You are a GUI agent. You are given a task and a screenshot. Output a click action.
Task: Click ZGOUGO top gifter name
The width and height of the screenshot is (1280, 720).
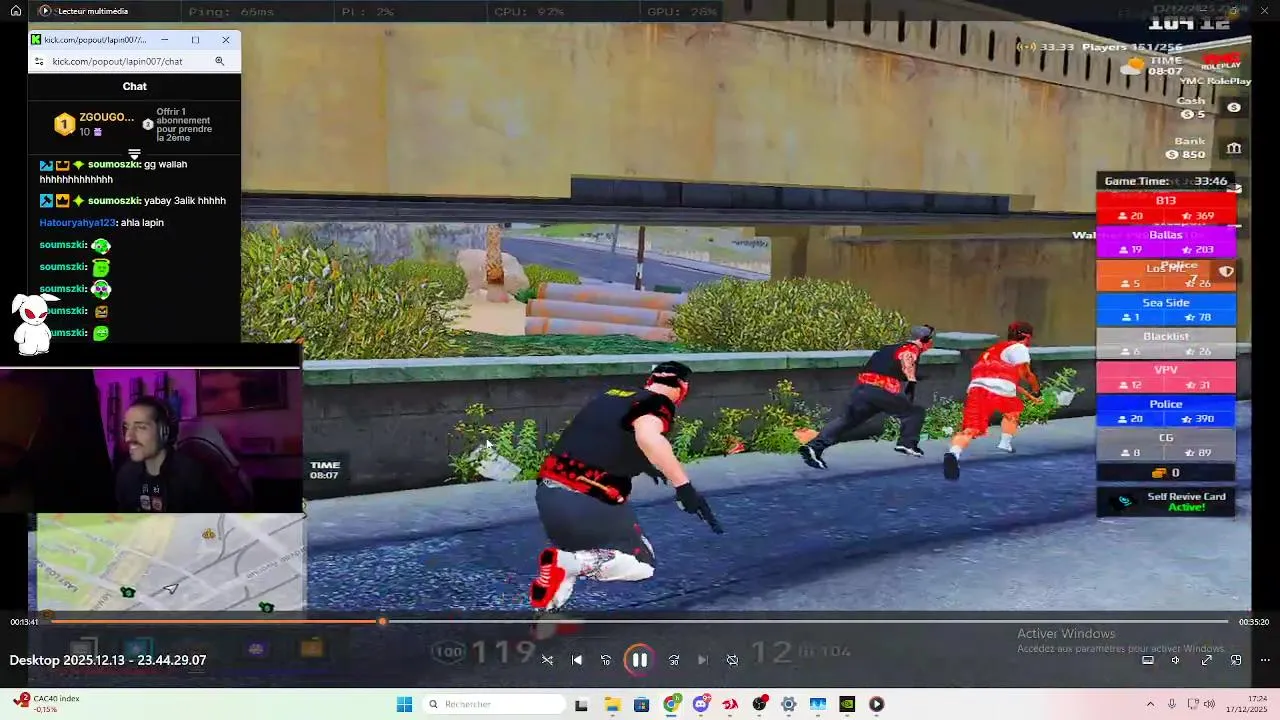click(x=106, y=117)
